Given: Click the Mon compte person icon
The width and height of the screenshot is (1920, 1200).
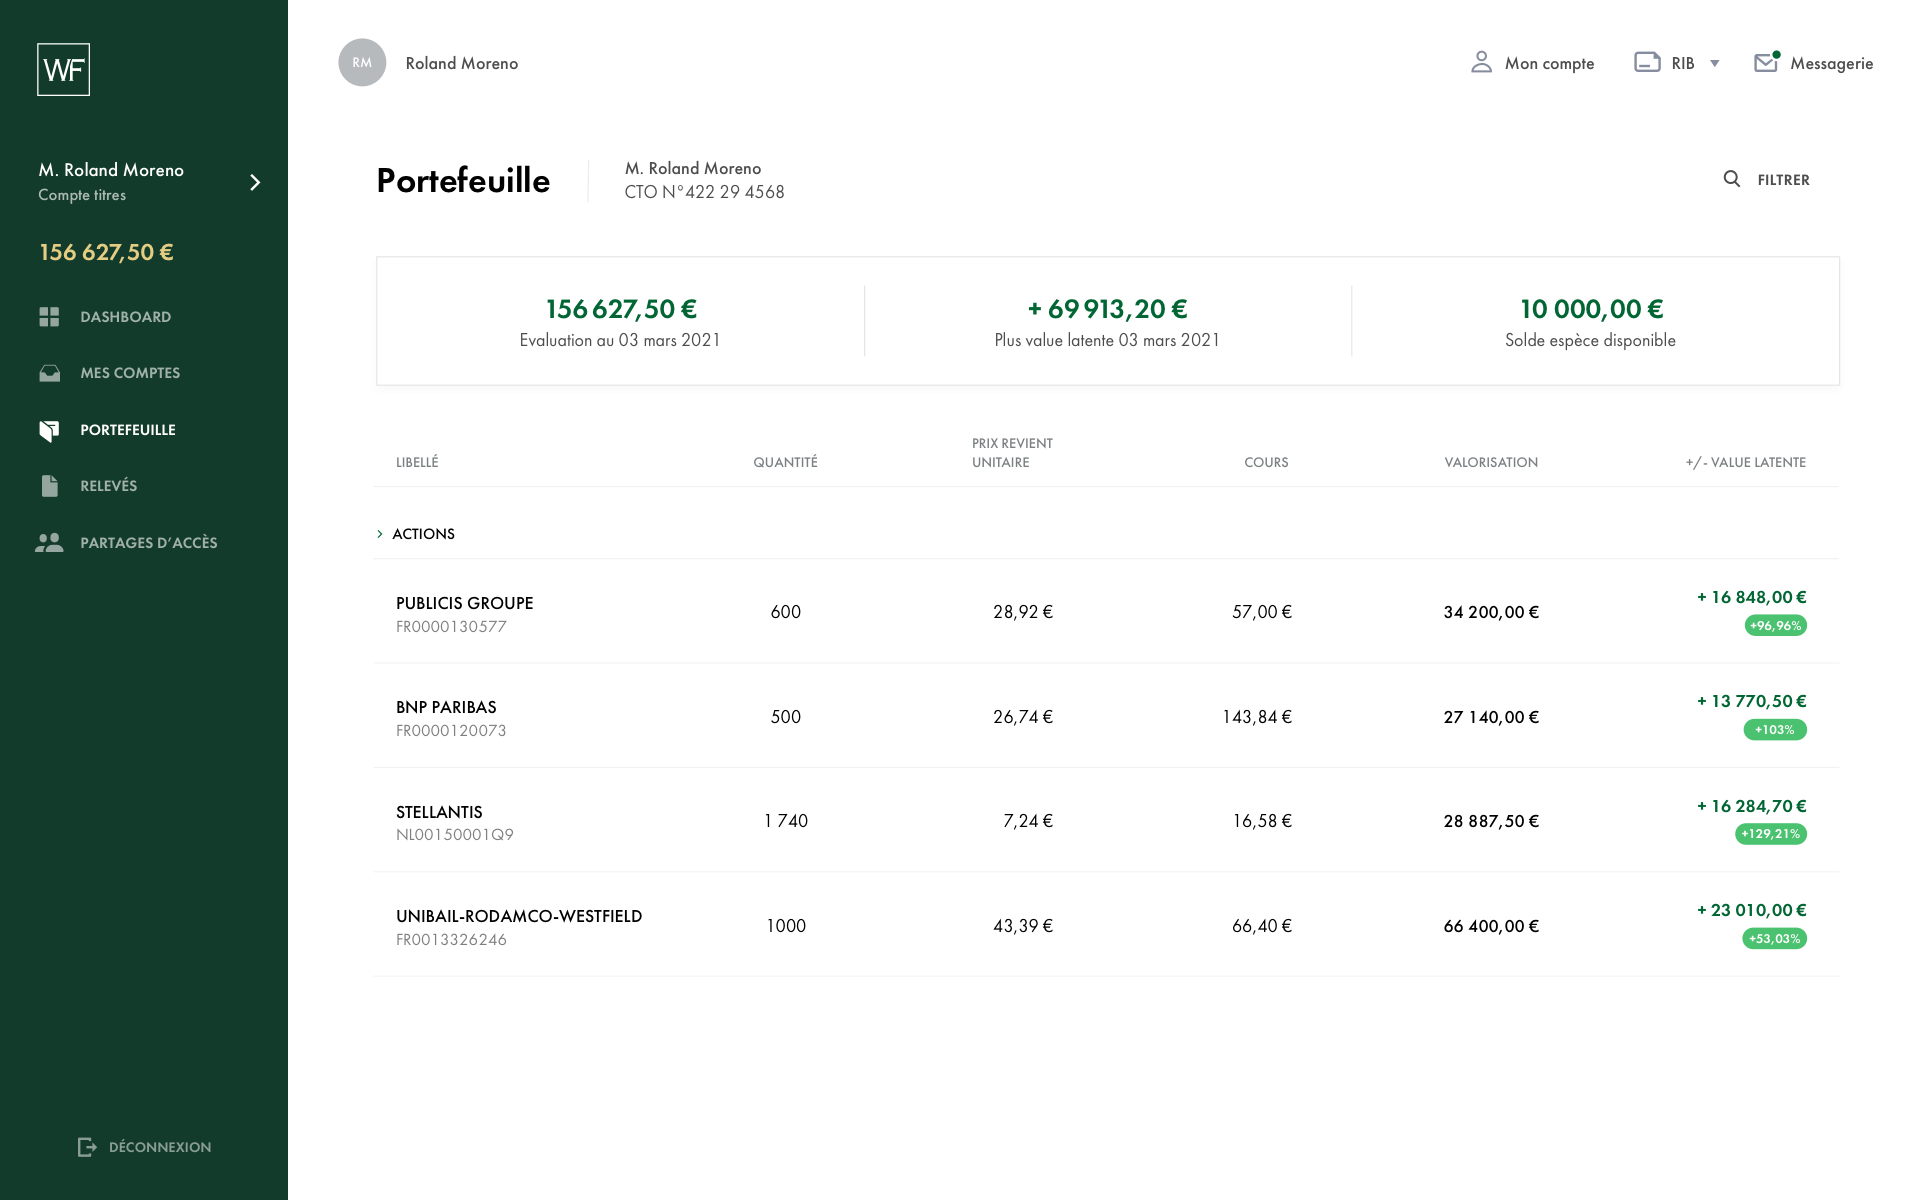Looking at the screenshot, I should (1481, 63).
